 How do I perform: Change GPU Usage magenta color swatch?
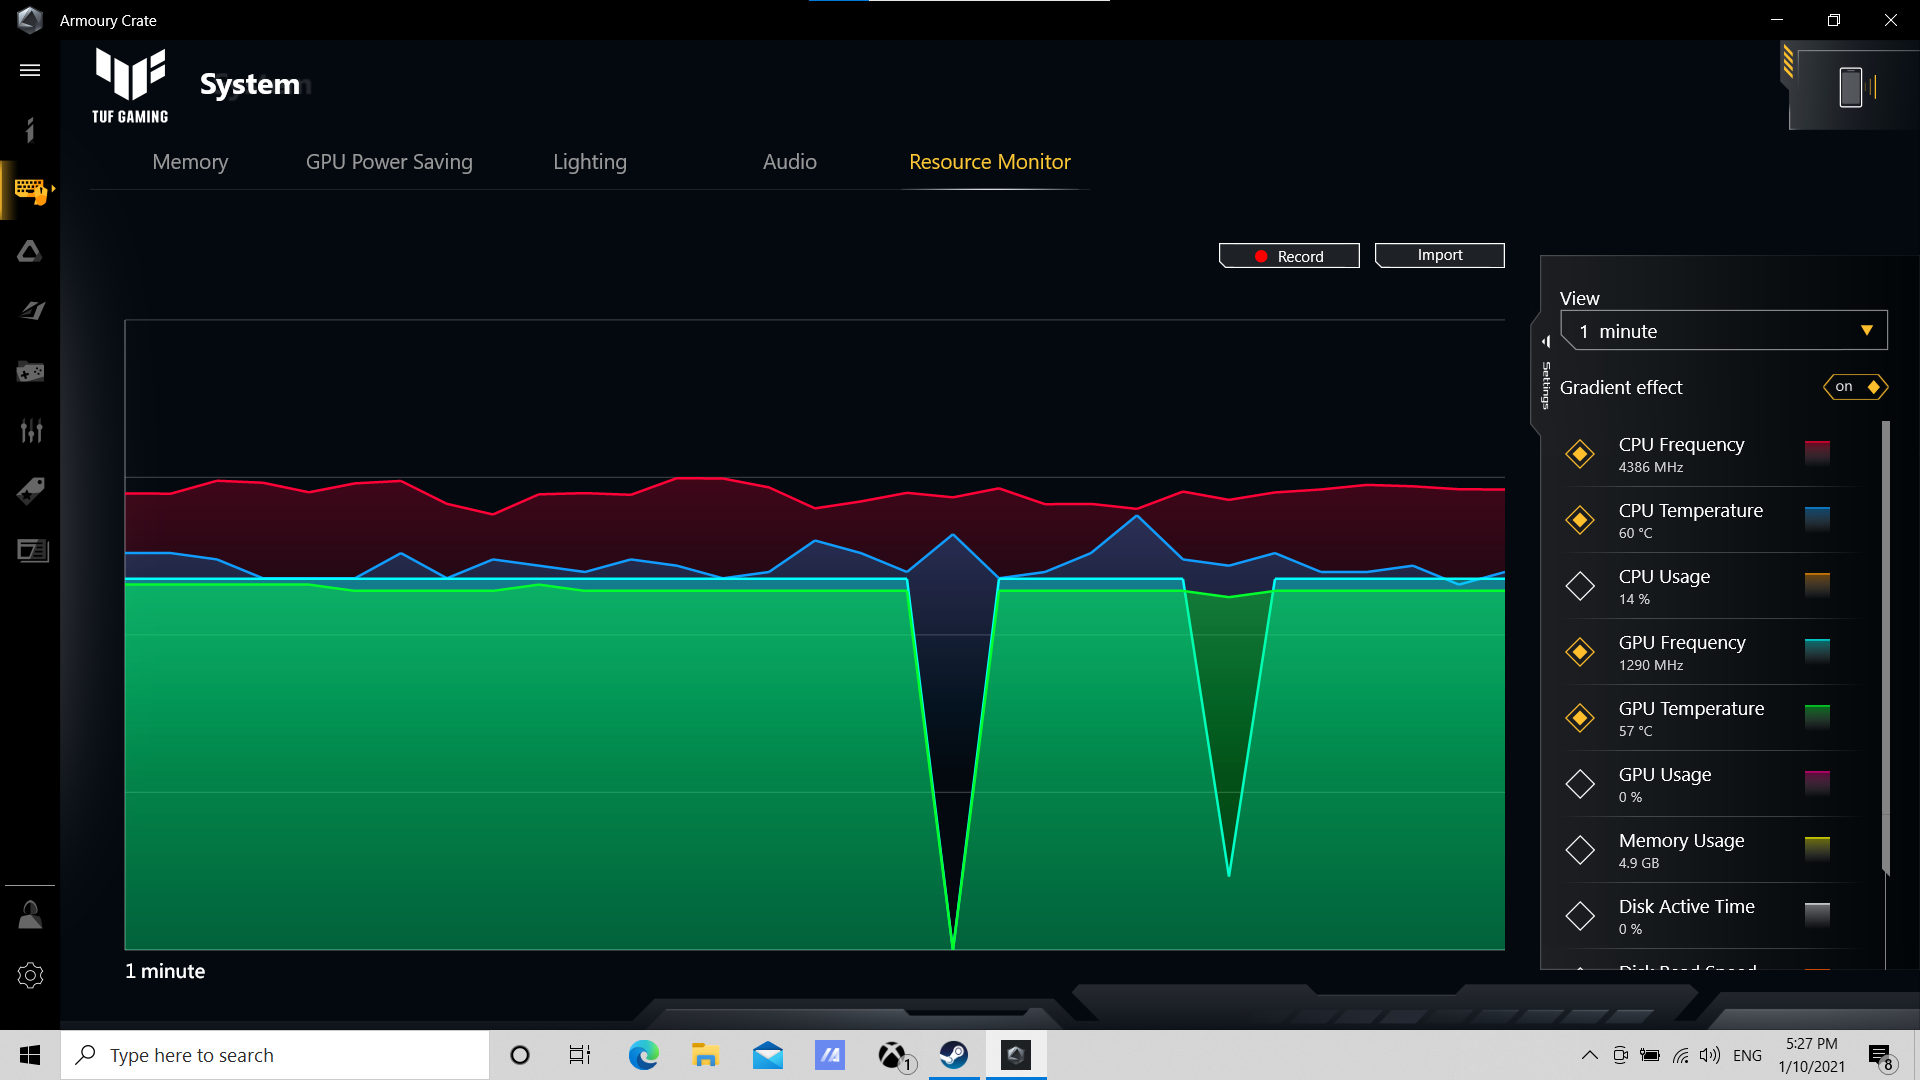1817,783
